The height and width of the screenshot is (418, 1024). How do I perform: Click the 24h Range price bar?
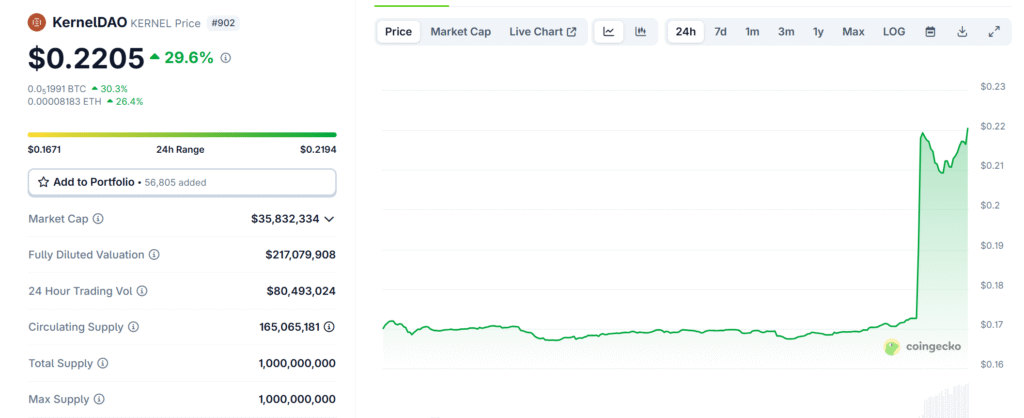(x=182, y=134)
